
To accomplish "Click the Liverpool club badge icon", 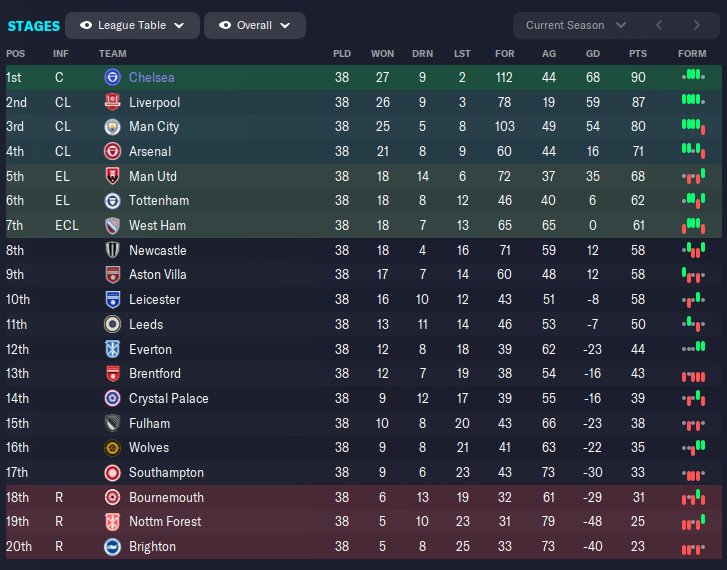I will point(112,102).
